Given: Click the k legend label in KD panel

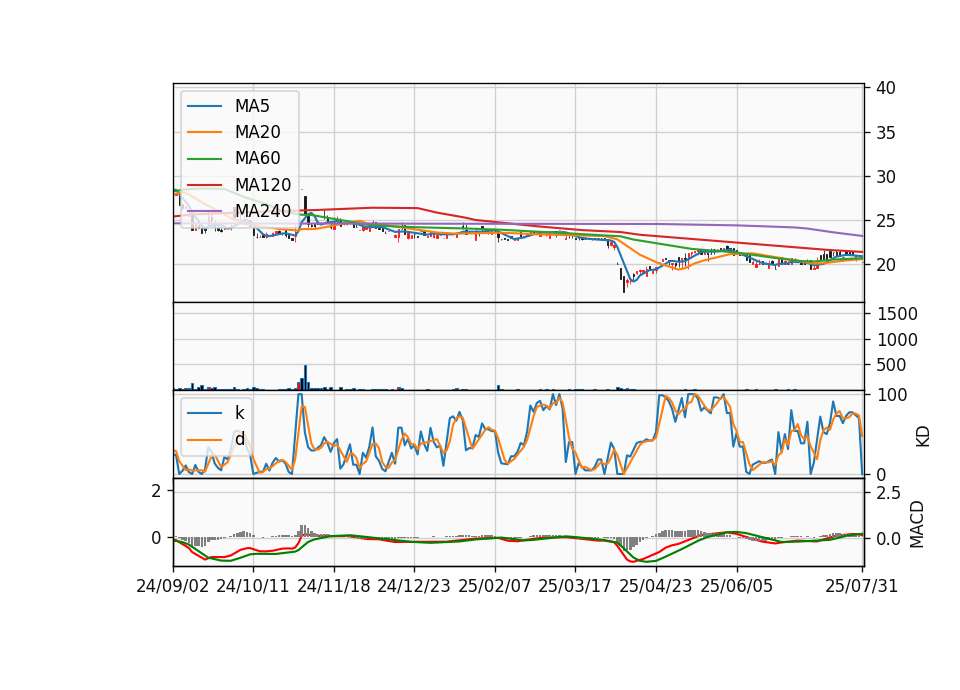Looking at the screenshot, I should pos(239,413).
